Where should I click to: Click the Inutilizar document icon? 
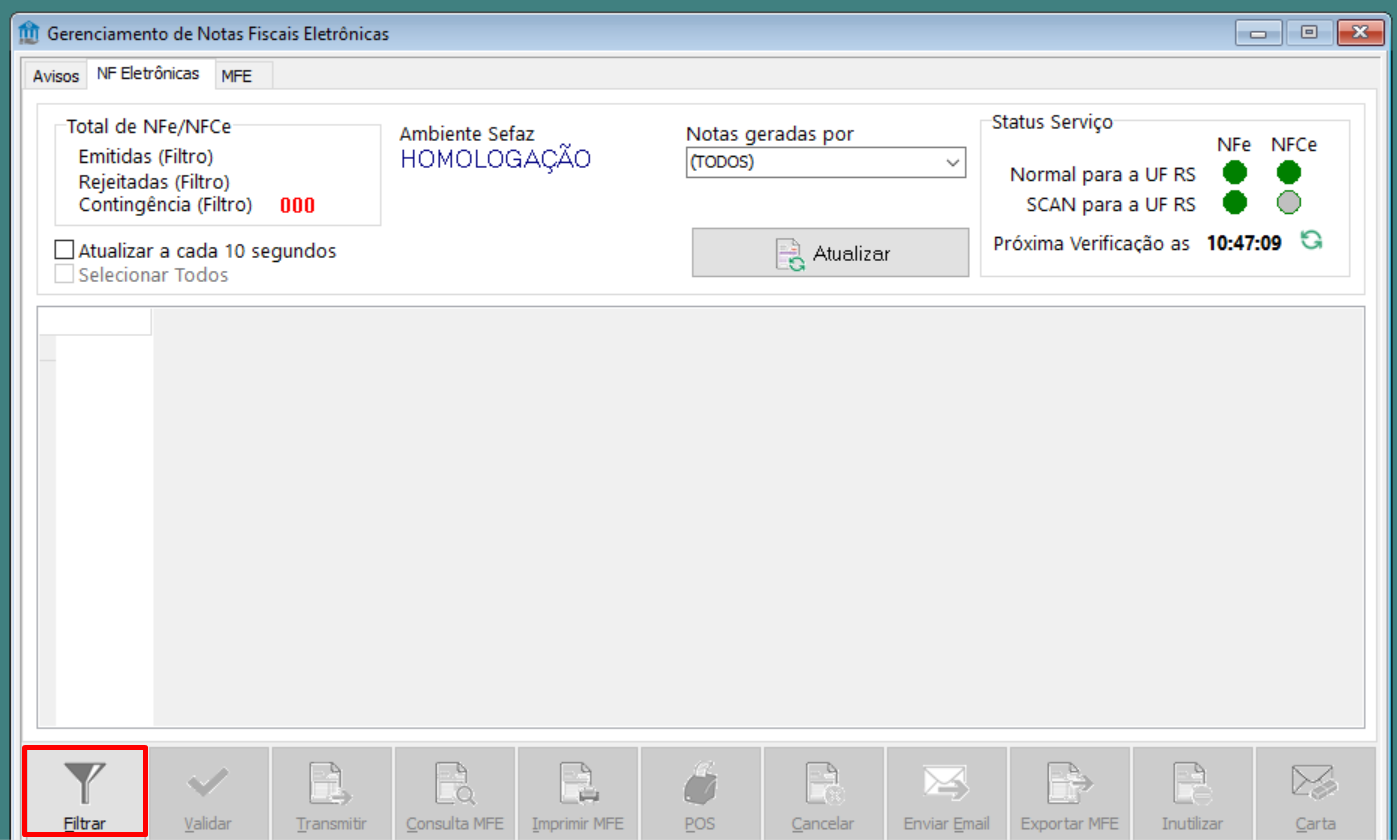coord(1193,785)
